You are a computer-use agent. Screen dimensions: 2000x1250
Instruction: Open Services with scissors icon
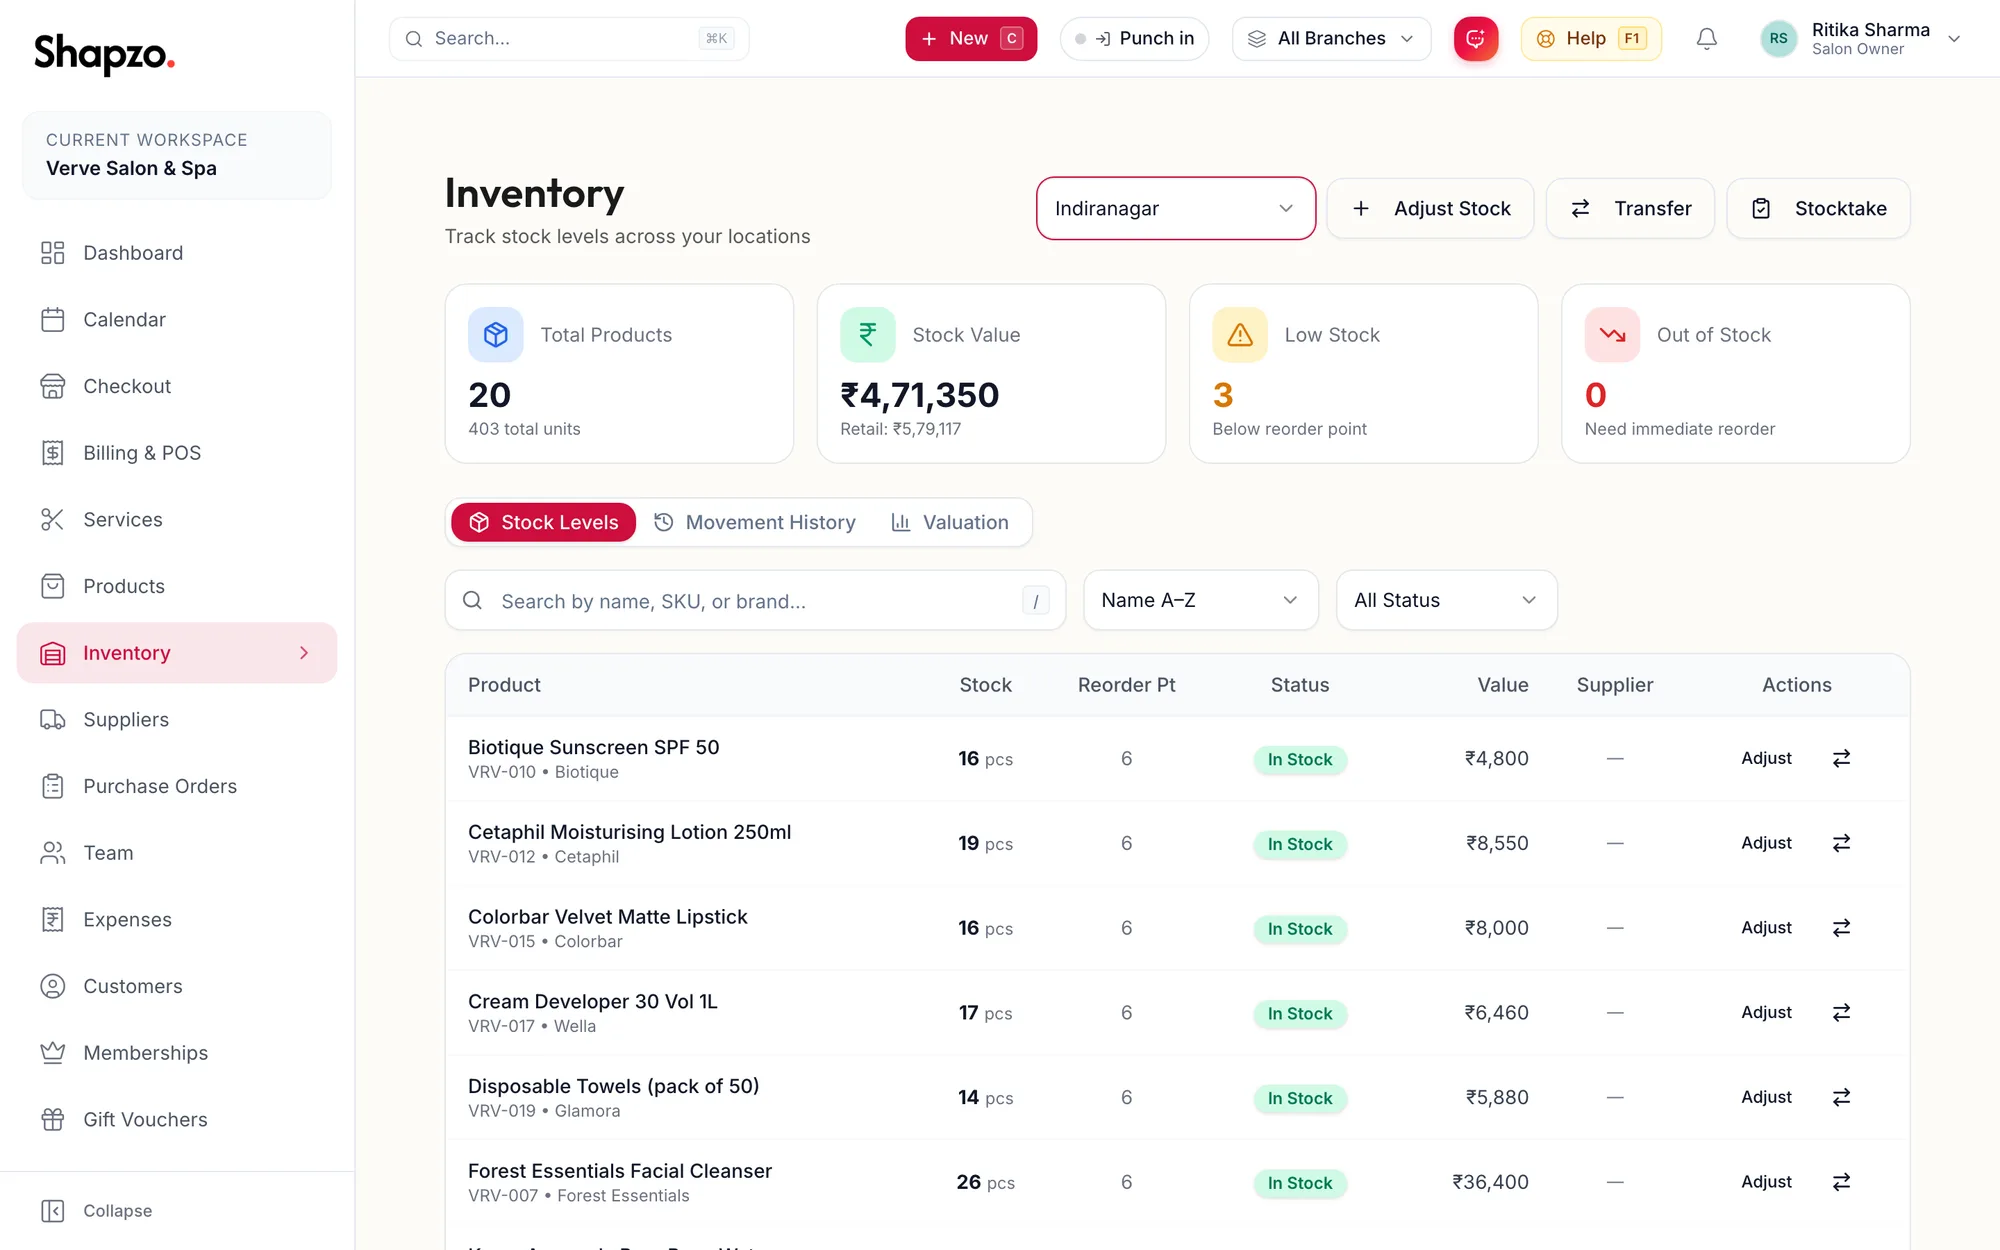pos(177,520)
